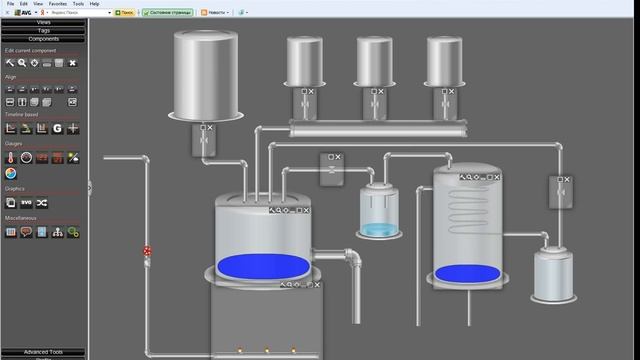
Task: Click the G timeline component icon
Action: point(57,129)
